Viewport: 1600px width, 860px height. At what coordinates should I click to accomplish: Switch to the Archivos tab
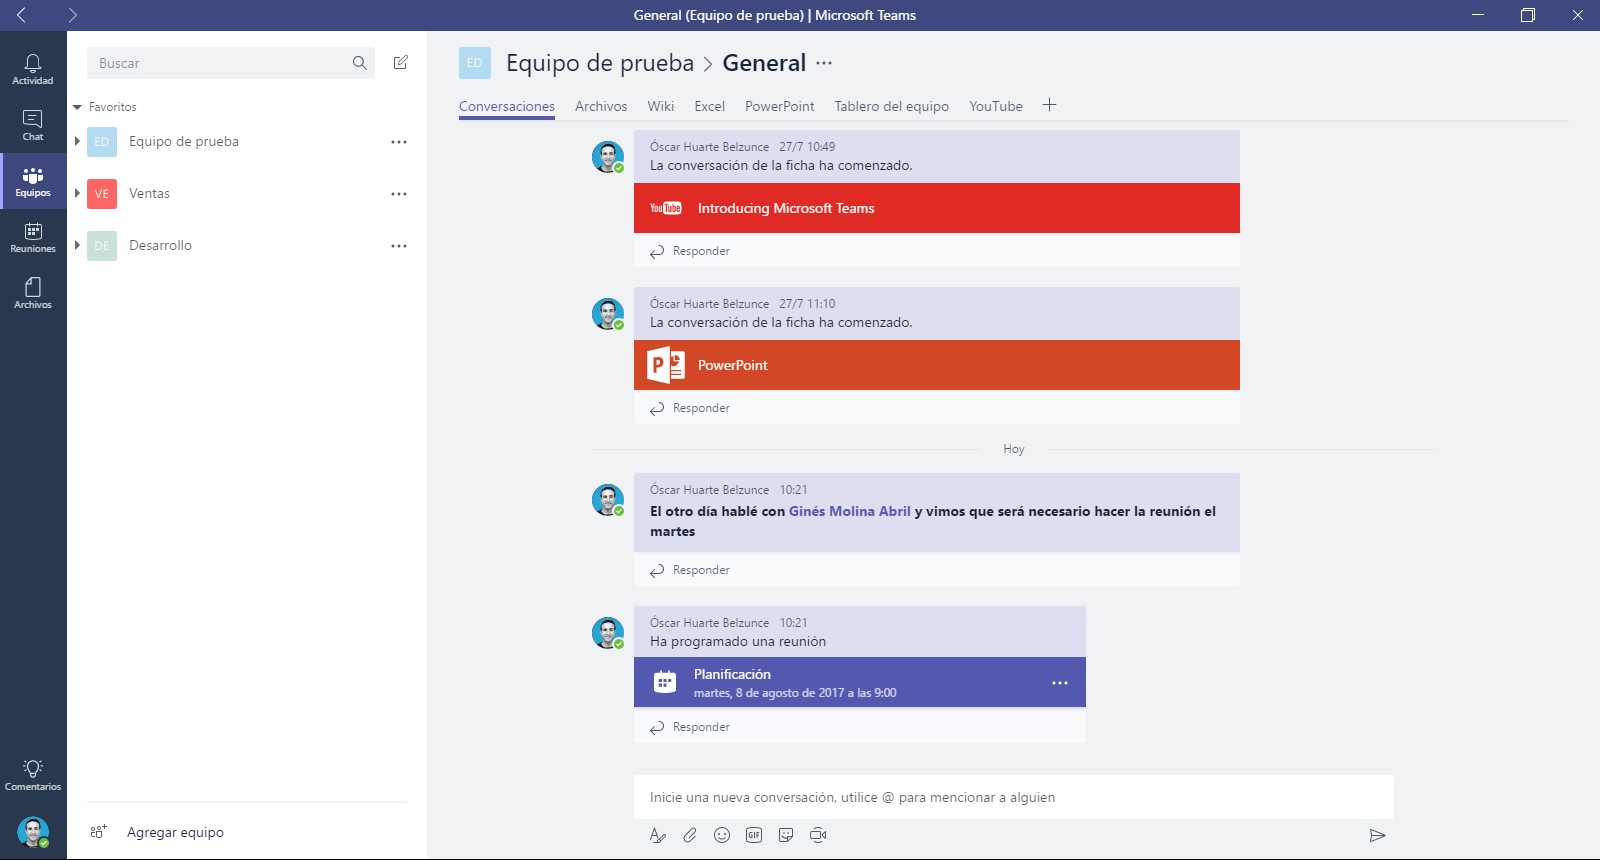point(601,106)
